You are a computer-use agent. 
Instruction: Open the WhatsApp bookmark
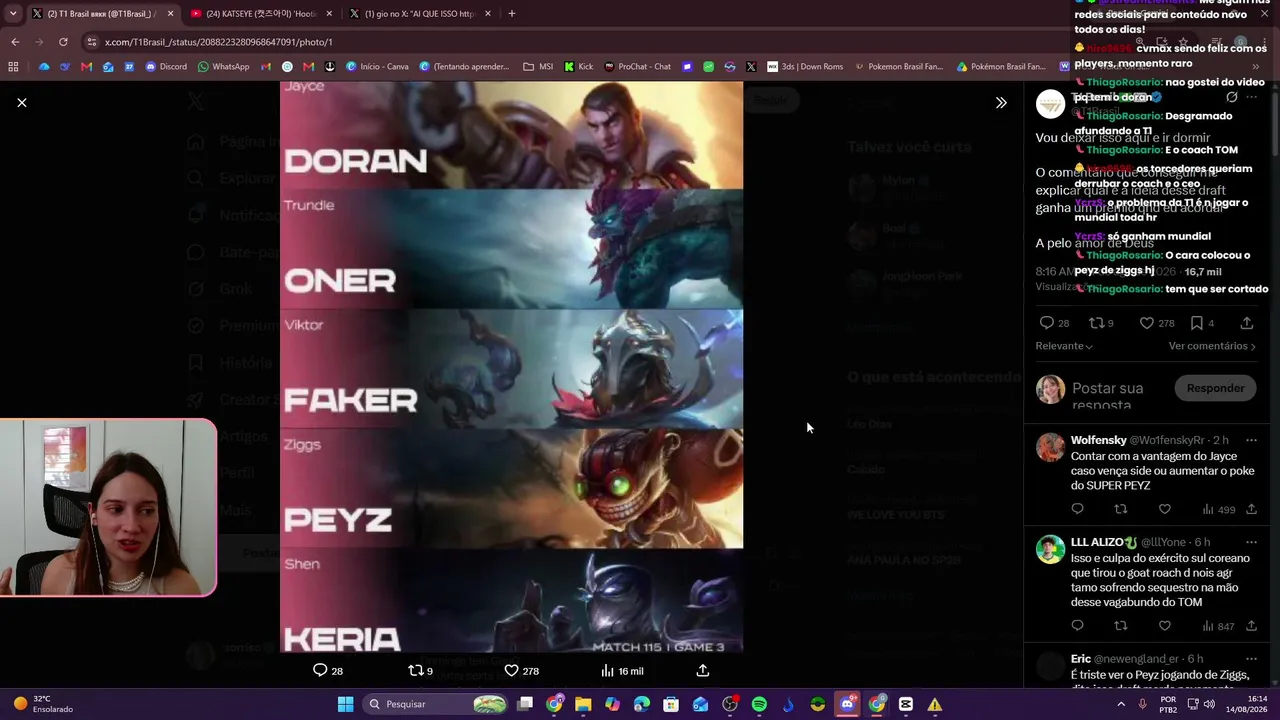(x=223, y=67)
